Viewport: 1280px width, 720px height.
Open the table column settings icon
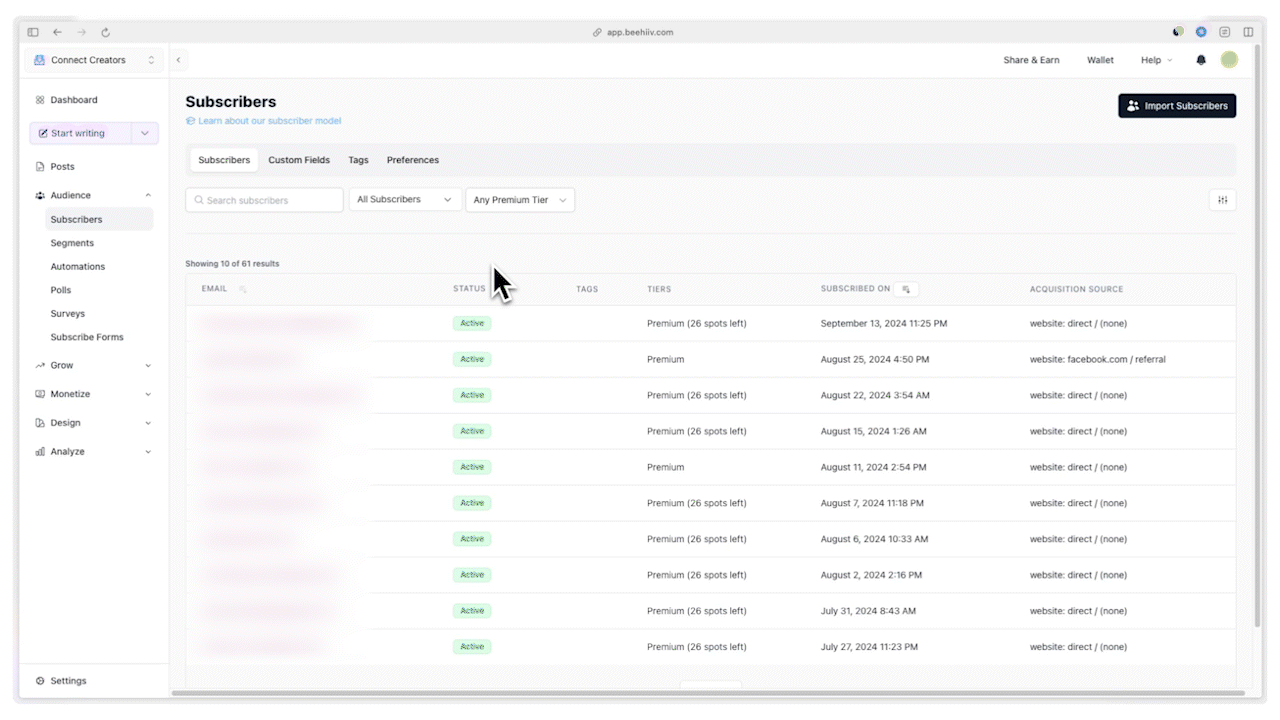1222,200
